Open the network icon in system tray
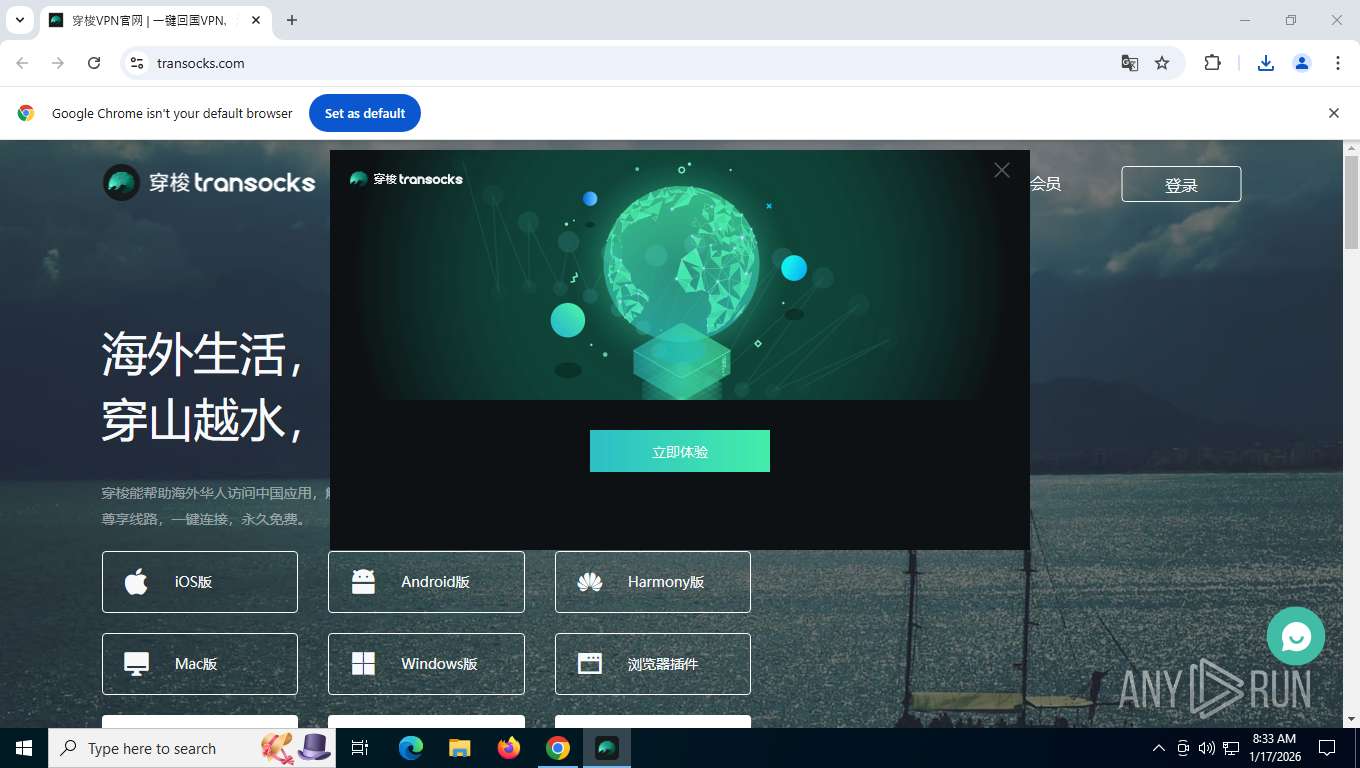This screenshot has height=768, width=1360. coord(1231,748)
